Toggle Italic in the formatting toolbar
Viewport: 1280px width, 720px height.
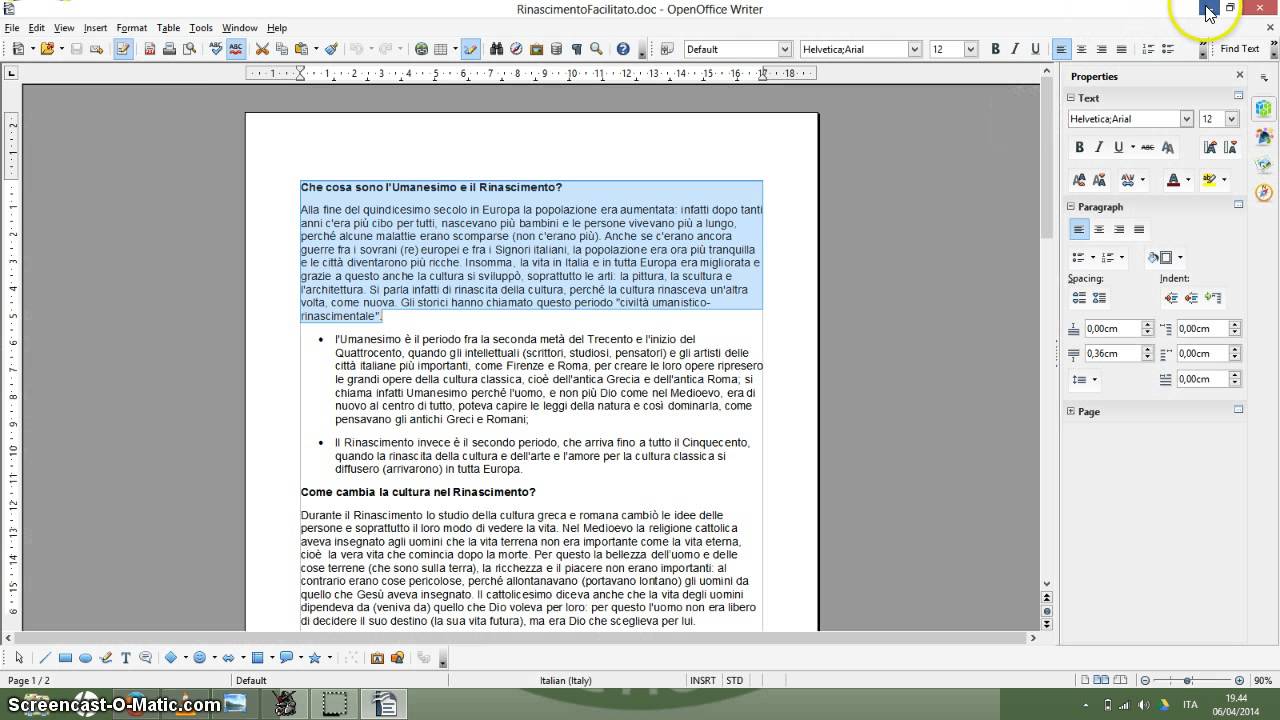(x=1015, y=49)
